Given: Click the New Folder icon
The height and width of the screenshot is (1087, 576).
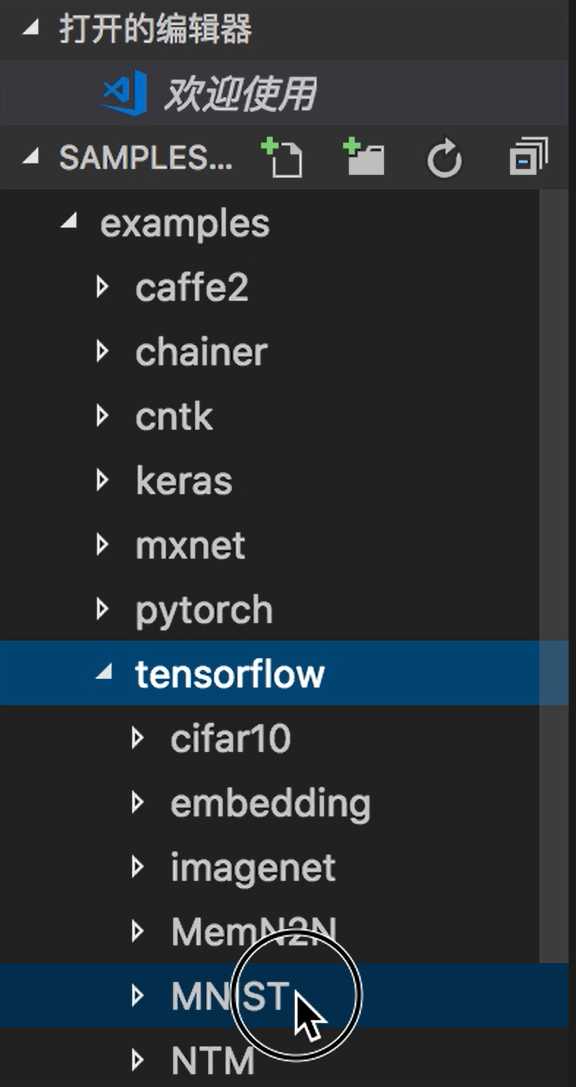Looking at the screenshot, I should pyautogui.click(x=364, y=157).
